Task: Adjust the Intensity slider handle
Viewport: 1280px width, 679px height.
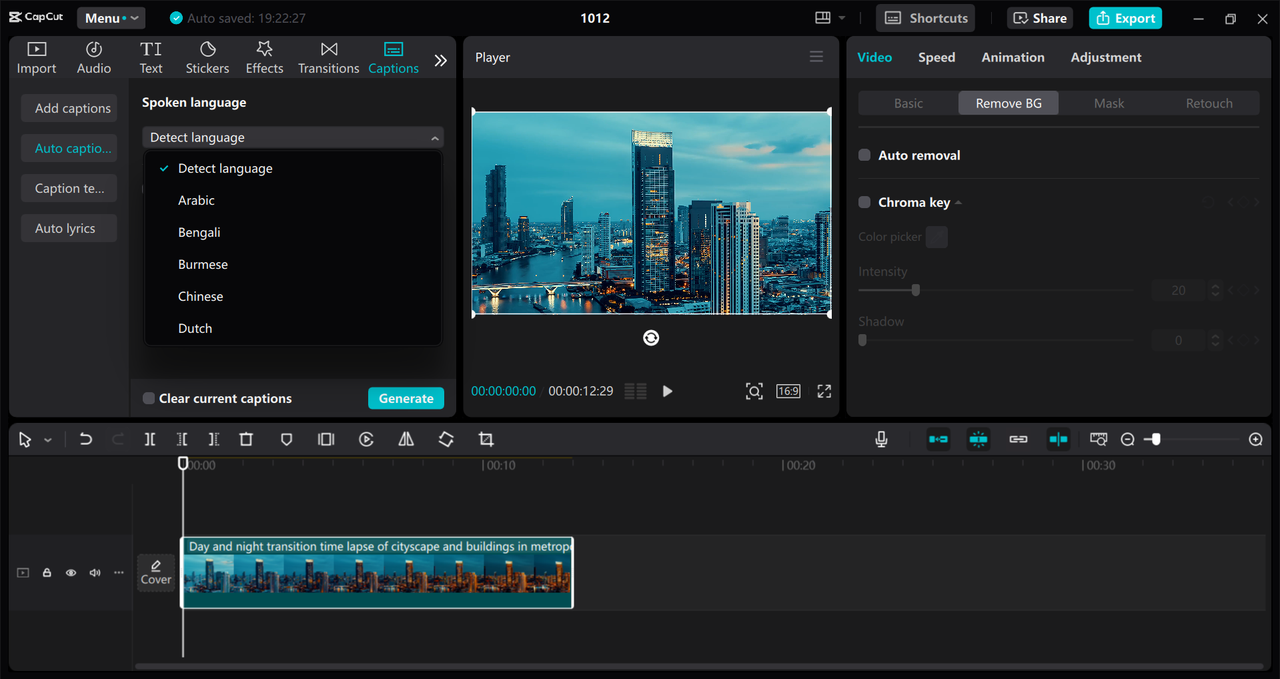Action: [915, 290]
